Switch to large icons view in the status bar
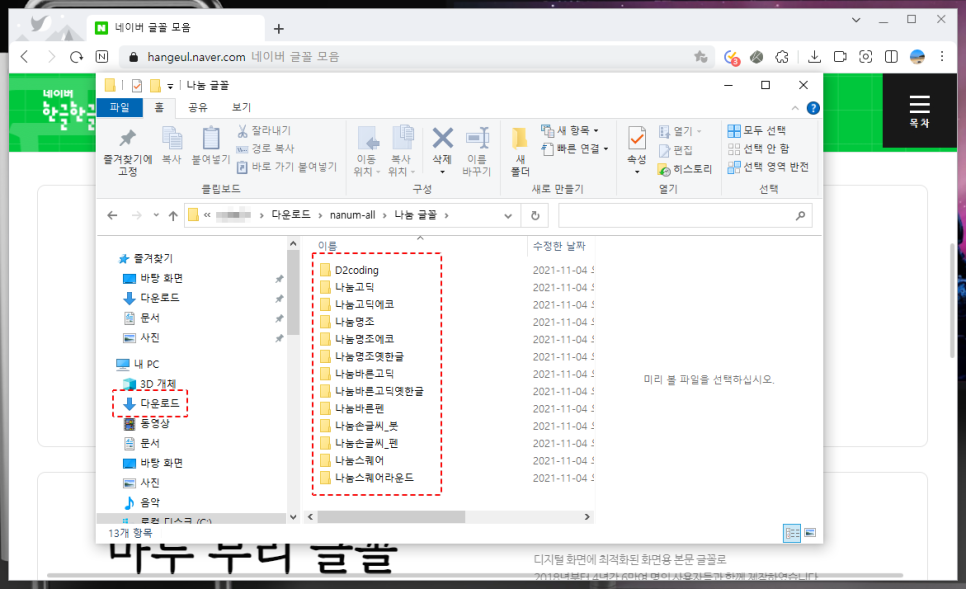Viewport: 966px width, 589px height. (x=810, y=533)
